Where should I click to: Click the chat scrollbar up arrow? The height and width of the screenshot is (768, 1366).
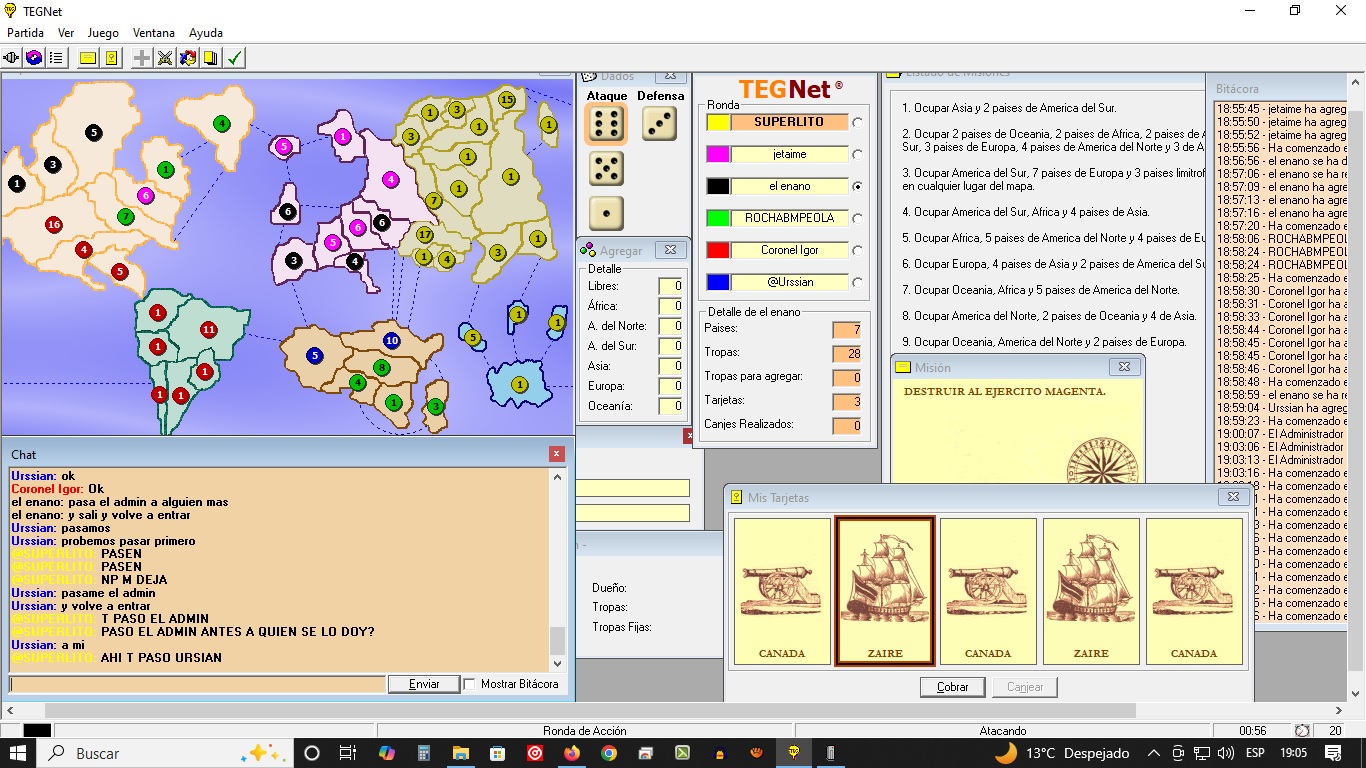558,477
